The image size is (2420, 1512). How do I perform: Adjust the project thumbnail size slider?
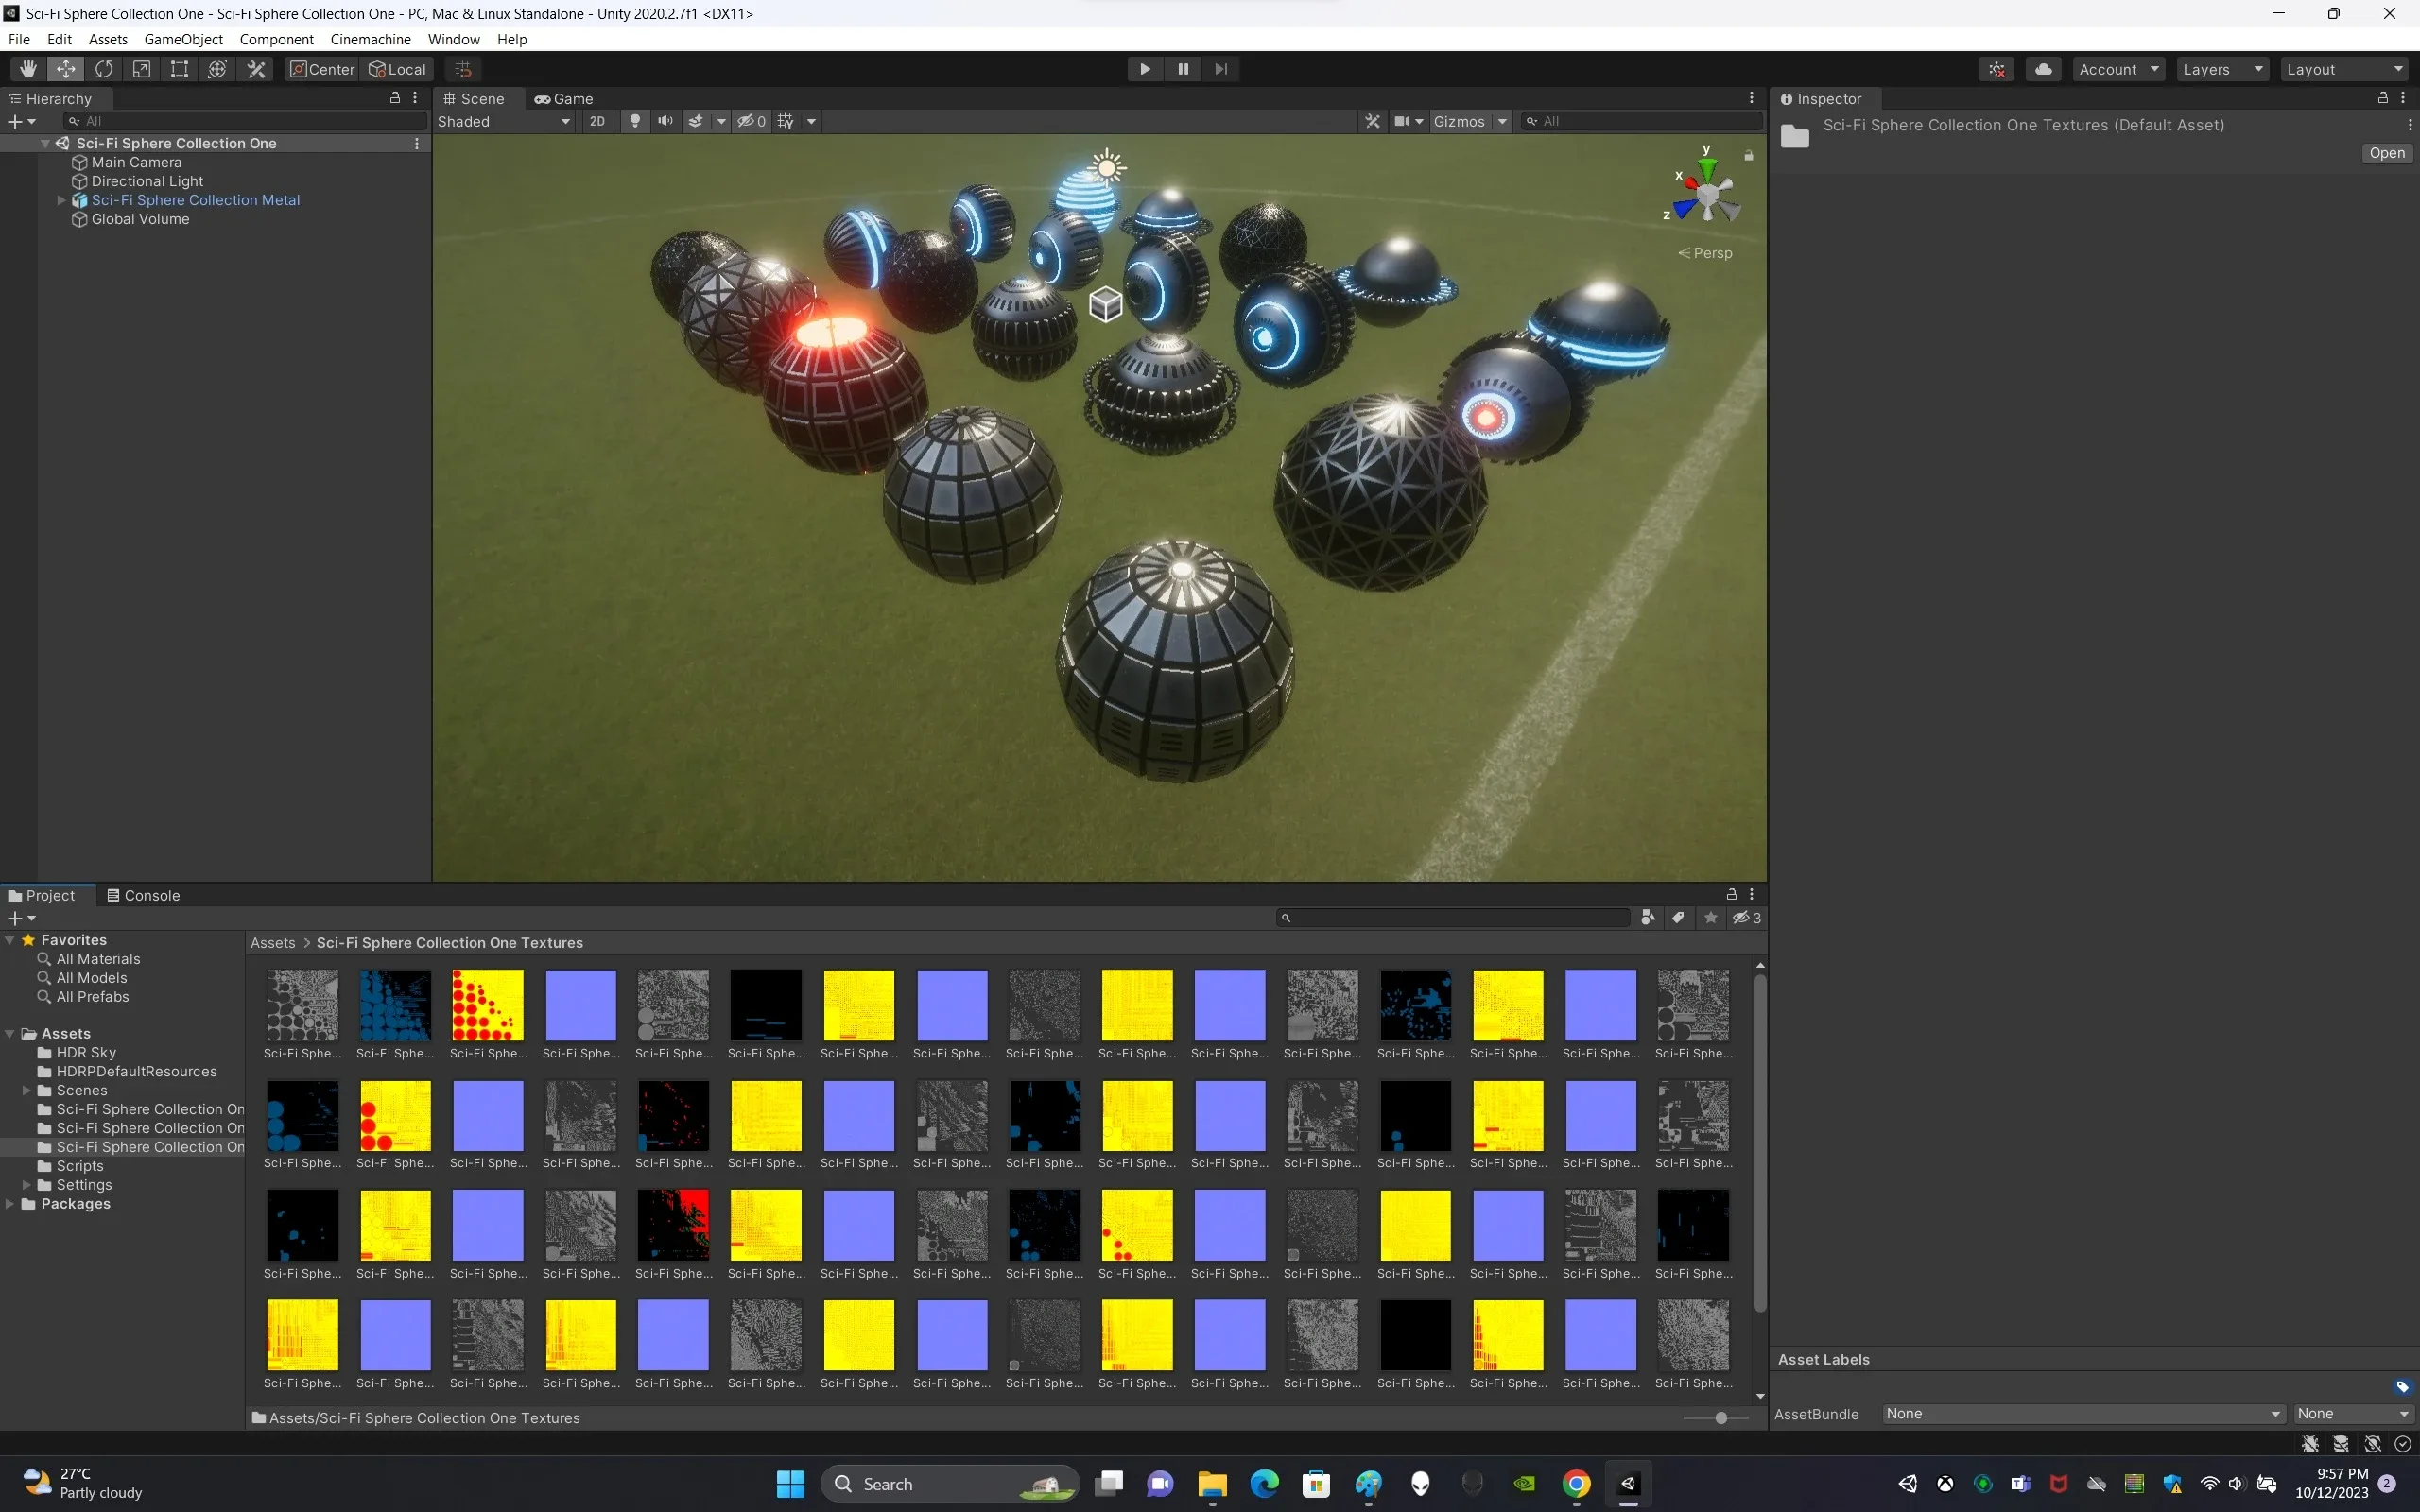pos(1720,1418)
